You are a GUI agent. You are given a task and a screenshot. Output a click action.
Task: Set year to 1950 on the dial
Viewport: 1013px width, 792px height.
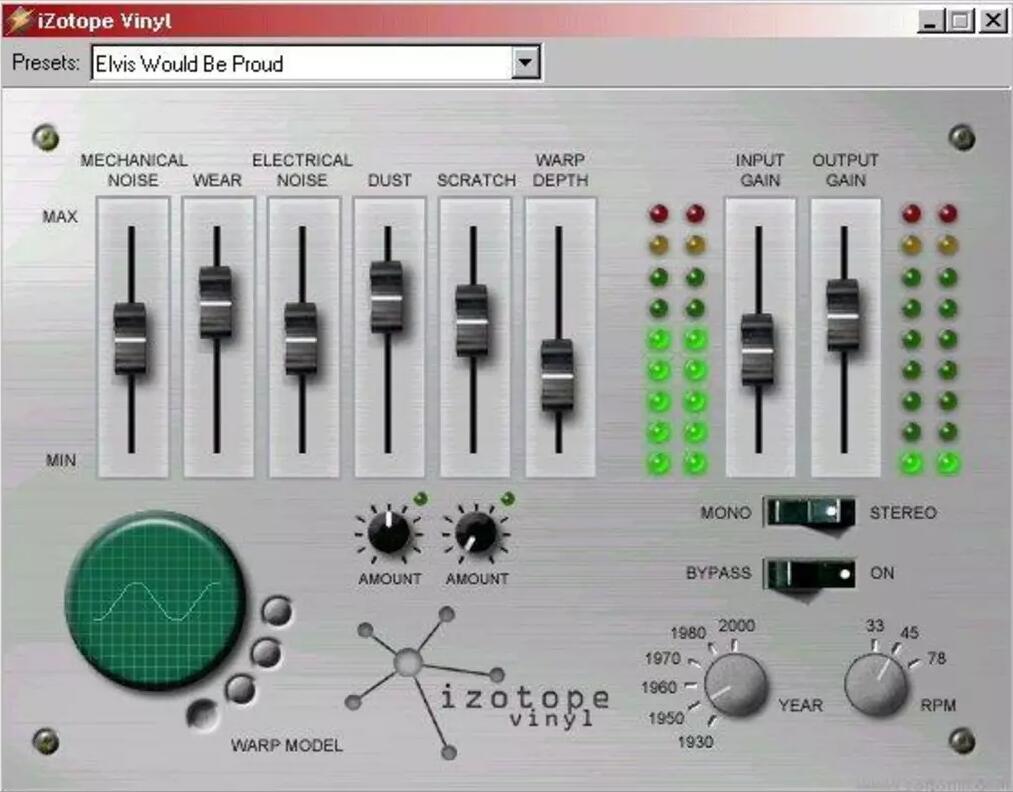(x=665, y=718)
